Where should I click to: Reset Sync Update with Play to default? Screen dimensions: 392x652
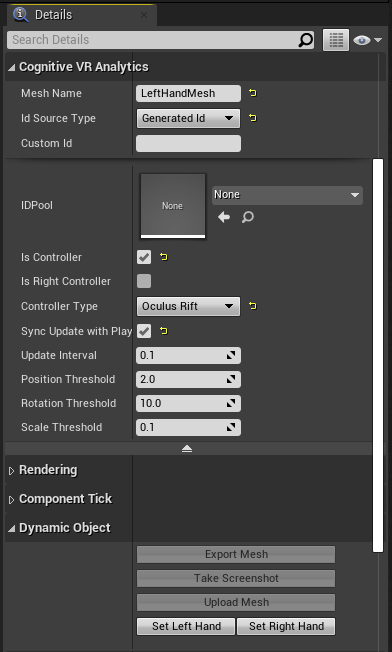(164, 331)
